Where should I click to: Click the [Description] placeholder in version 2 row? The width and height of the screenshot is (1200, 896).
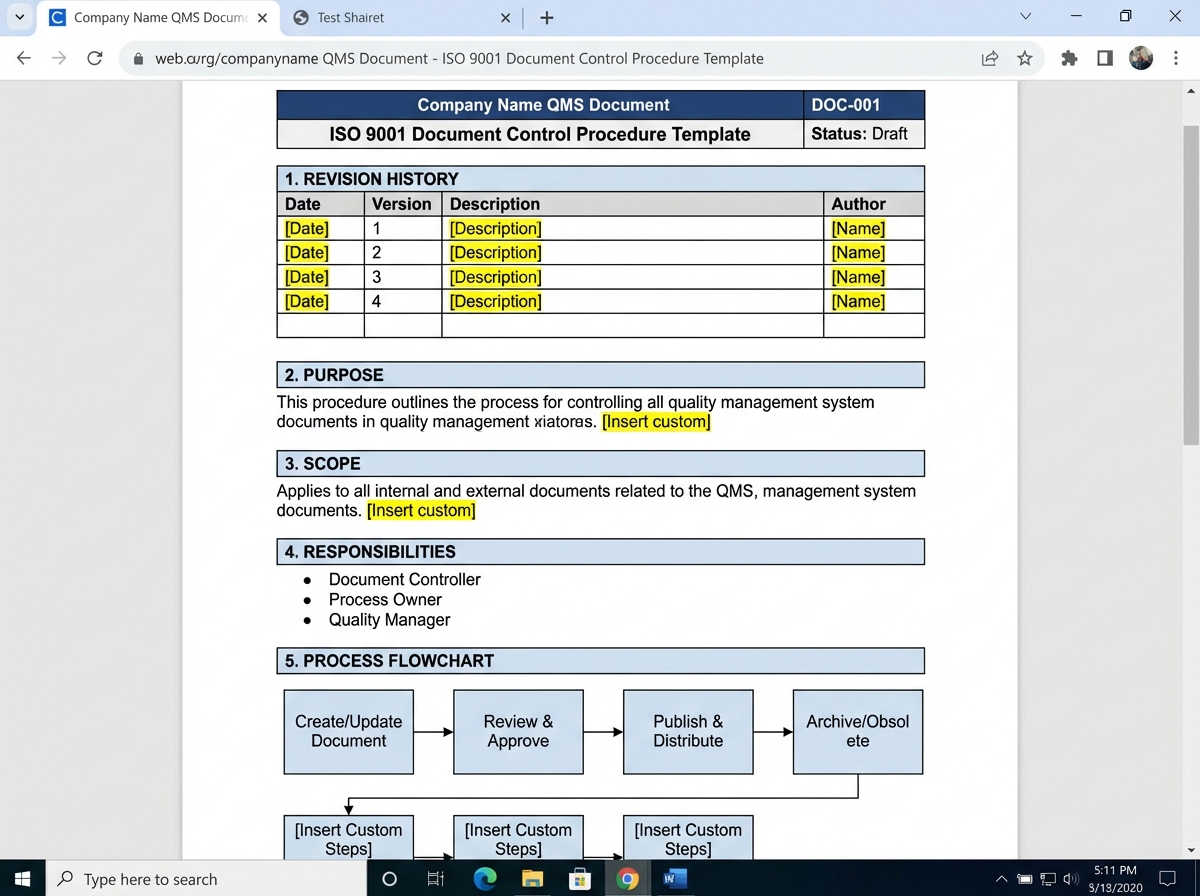pos(495,253)
